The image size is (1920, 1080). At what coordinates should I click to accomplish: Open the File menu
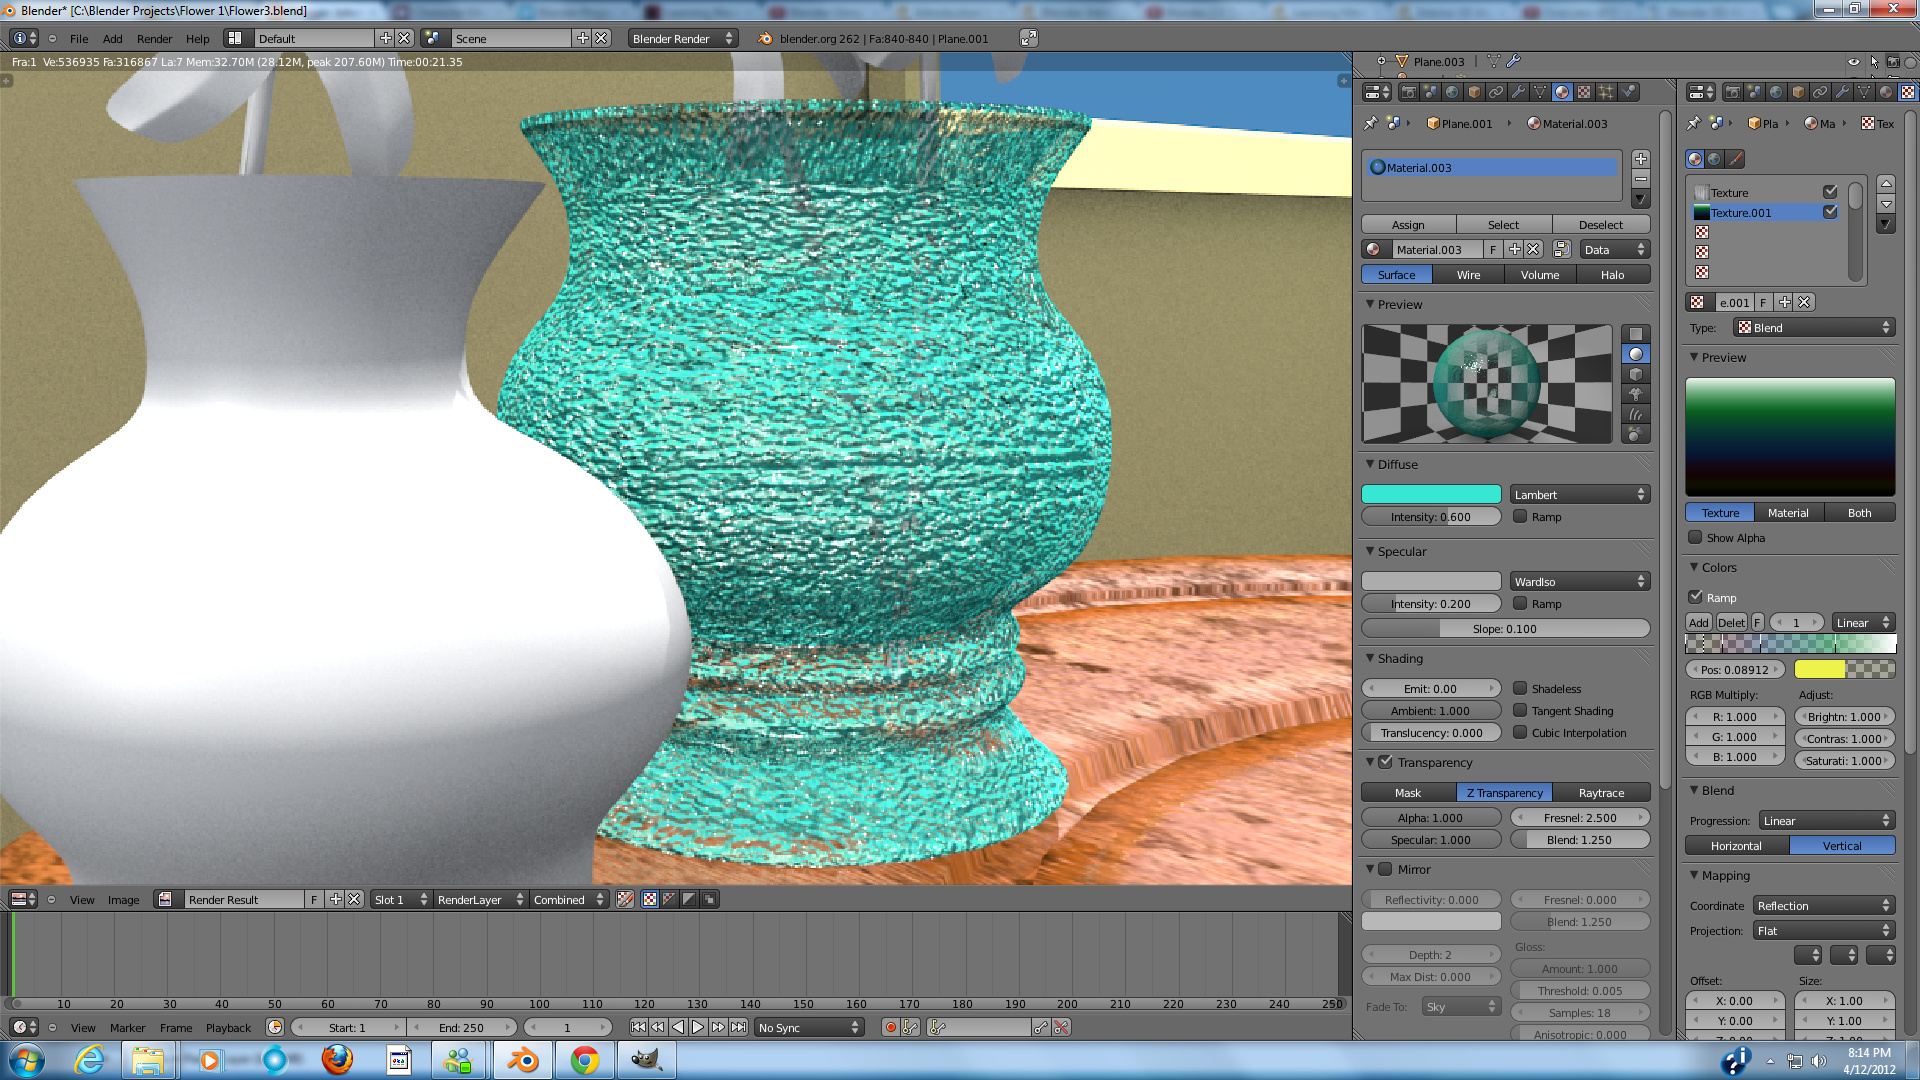coord(79,38)
